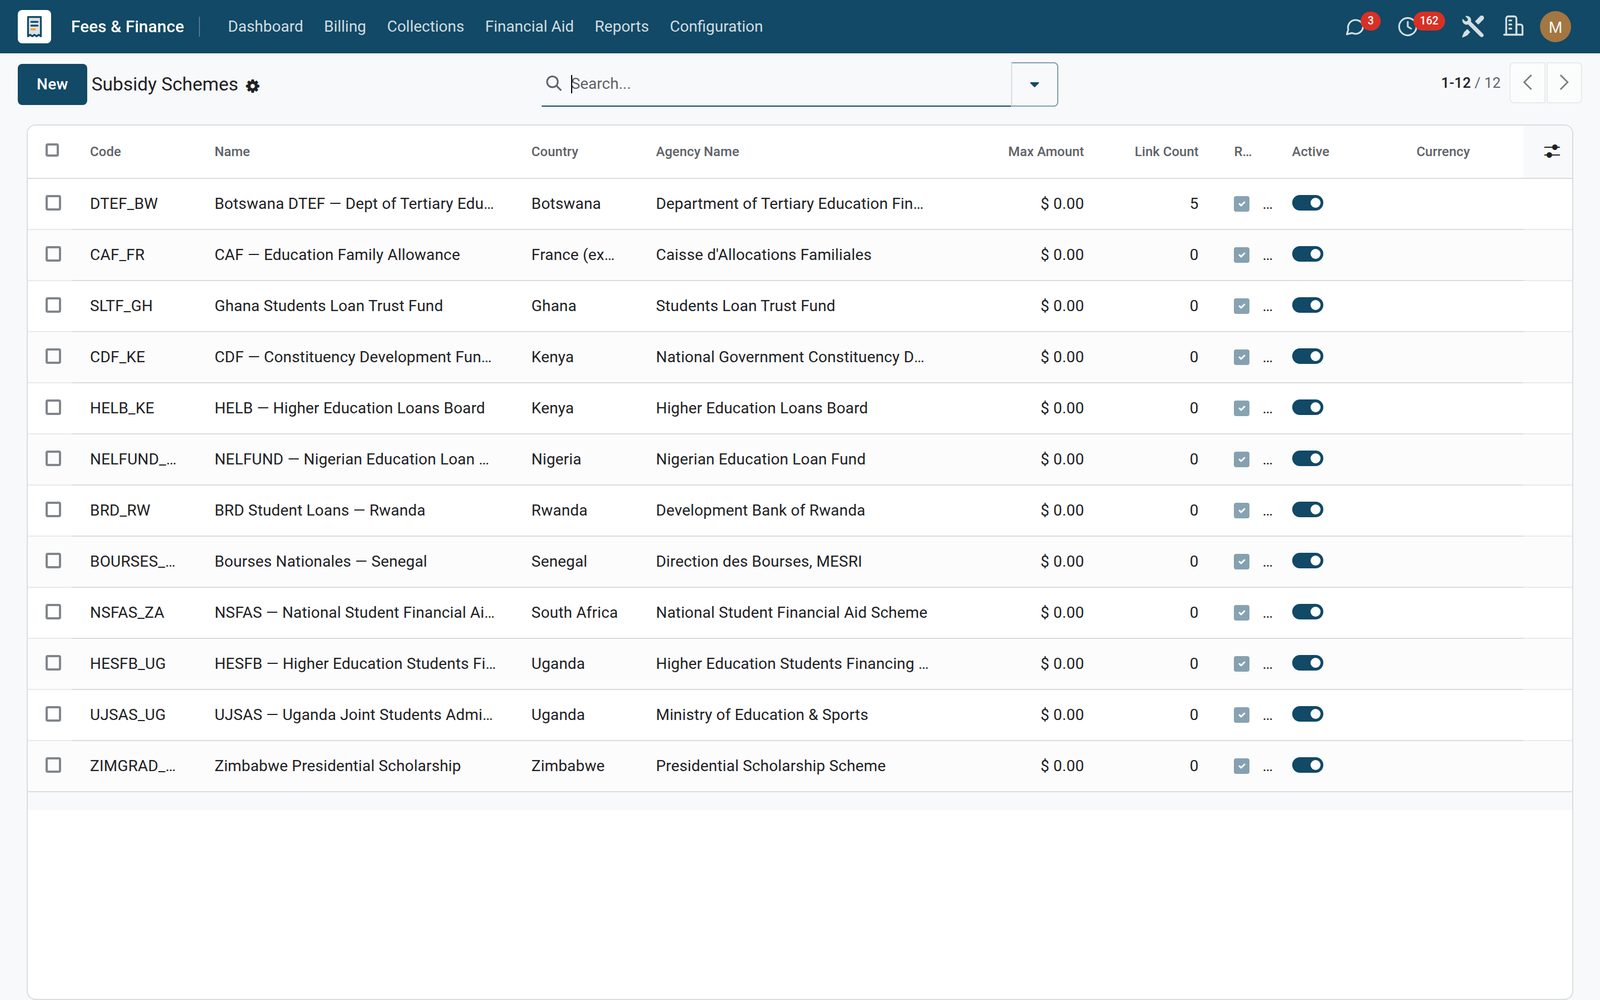Open the Reports menu
1600x1000 pixels.
click(621, 26)
